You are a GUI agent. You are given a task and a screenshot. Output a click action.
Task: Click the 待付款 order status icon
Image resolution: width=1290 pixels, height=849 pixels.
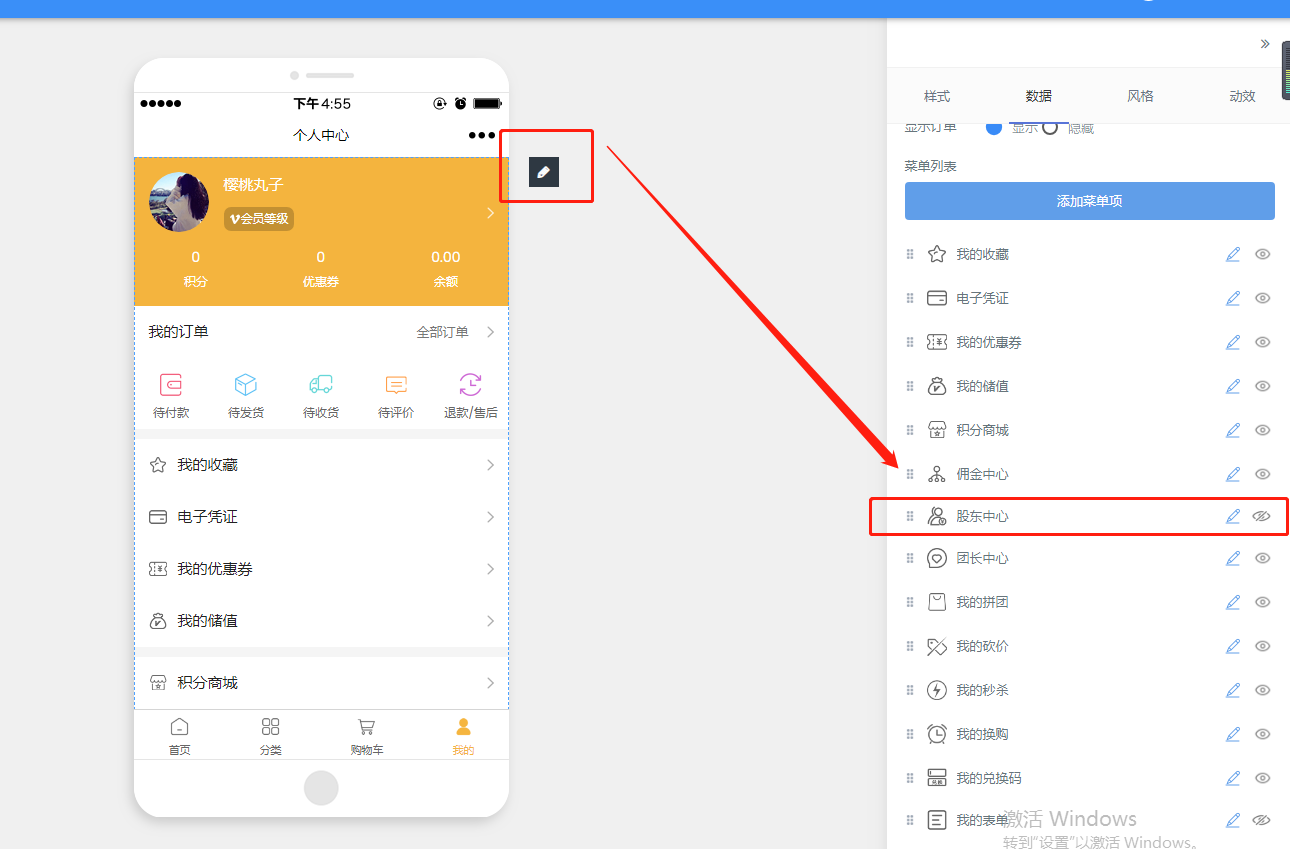pyautogui.click(x=170, y=386)
